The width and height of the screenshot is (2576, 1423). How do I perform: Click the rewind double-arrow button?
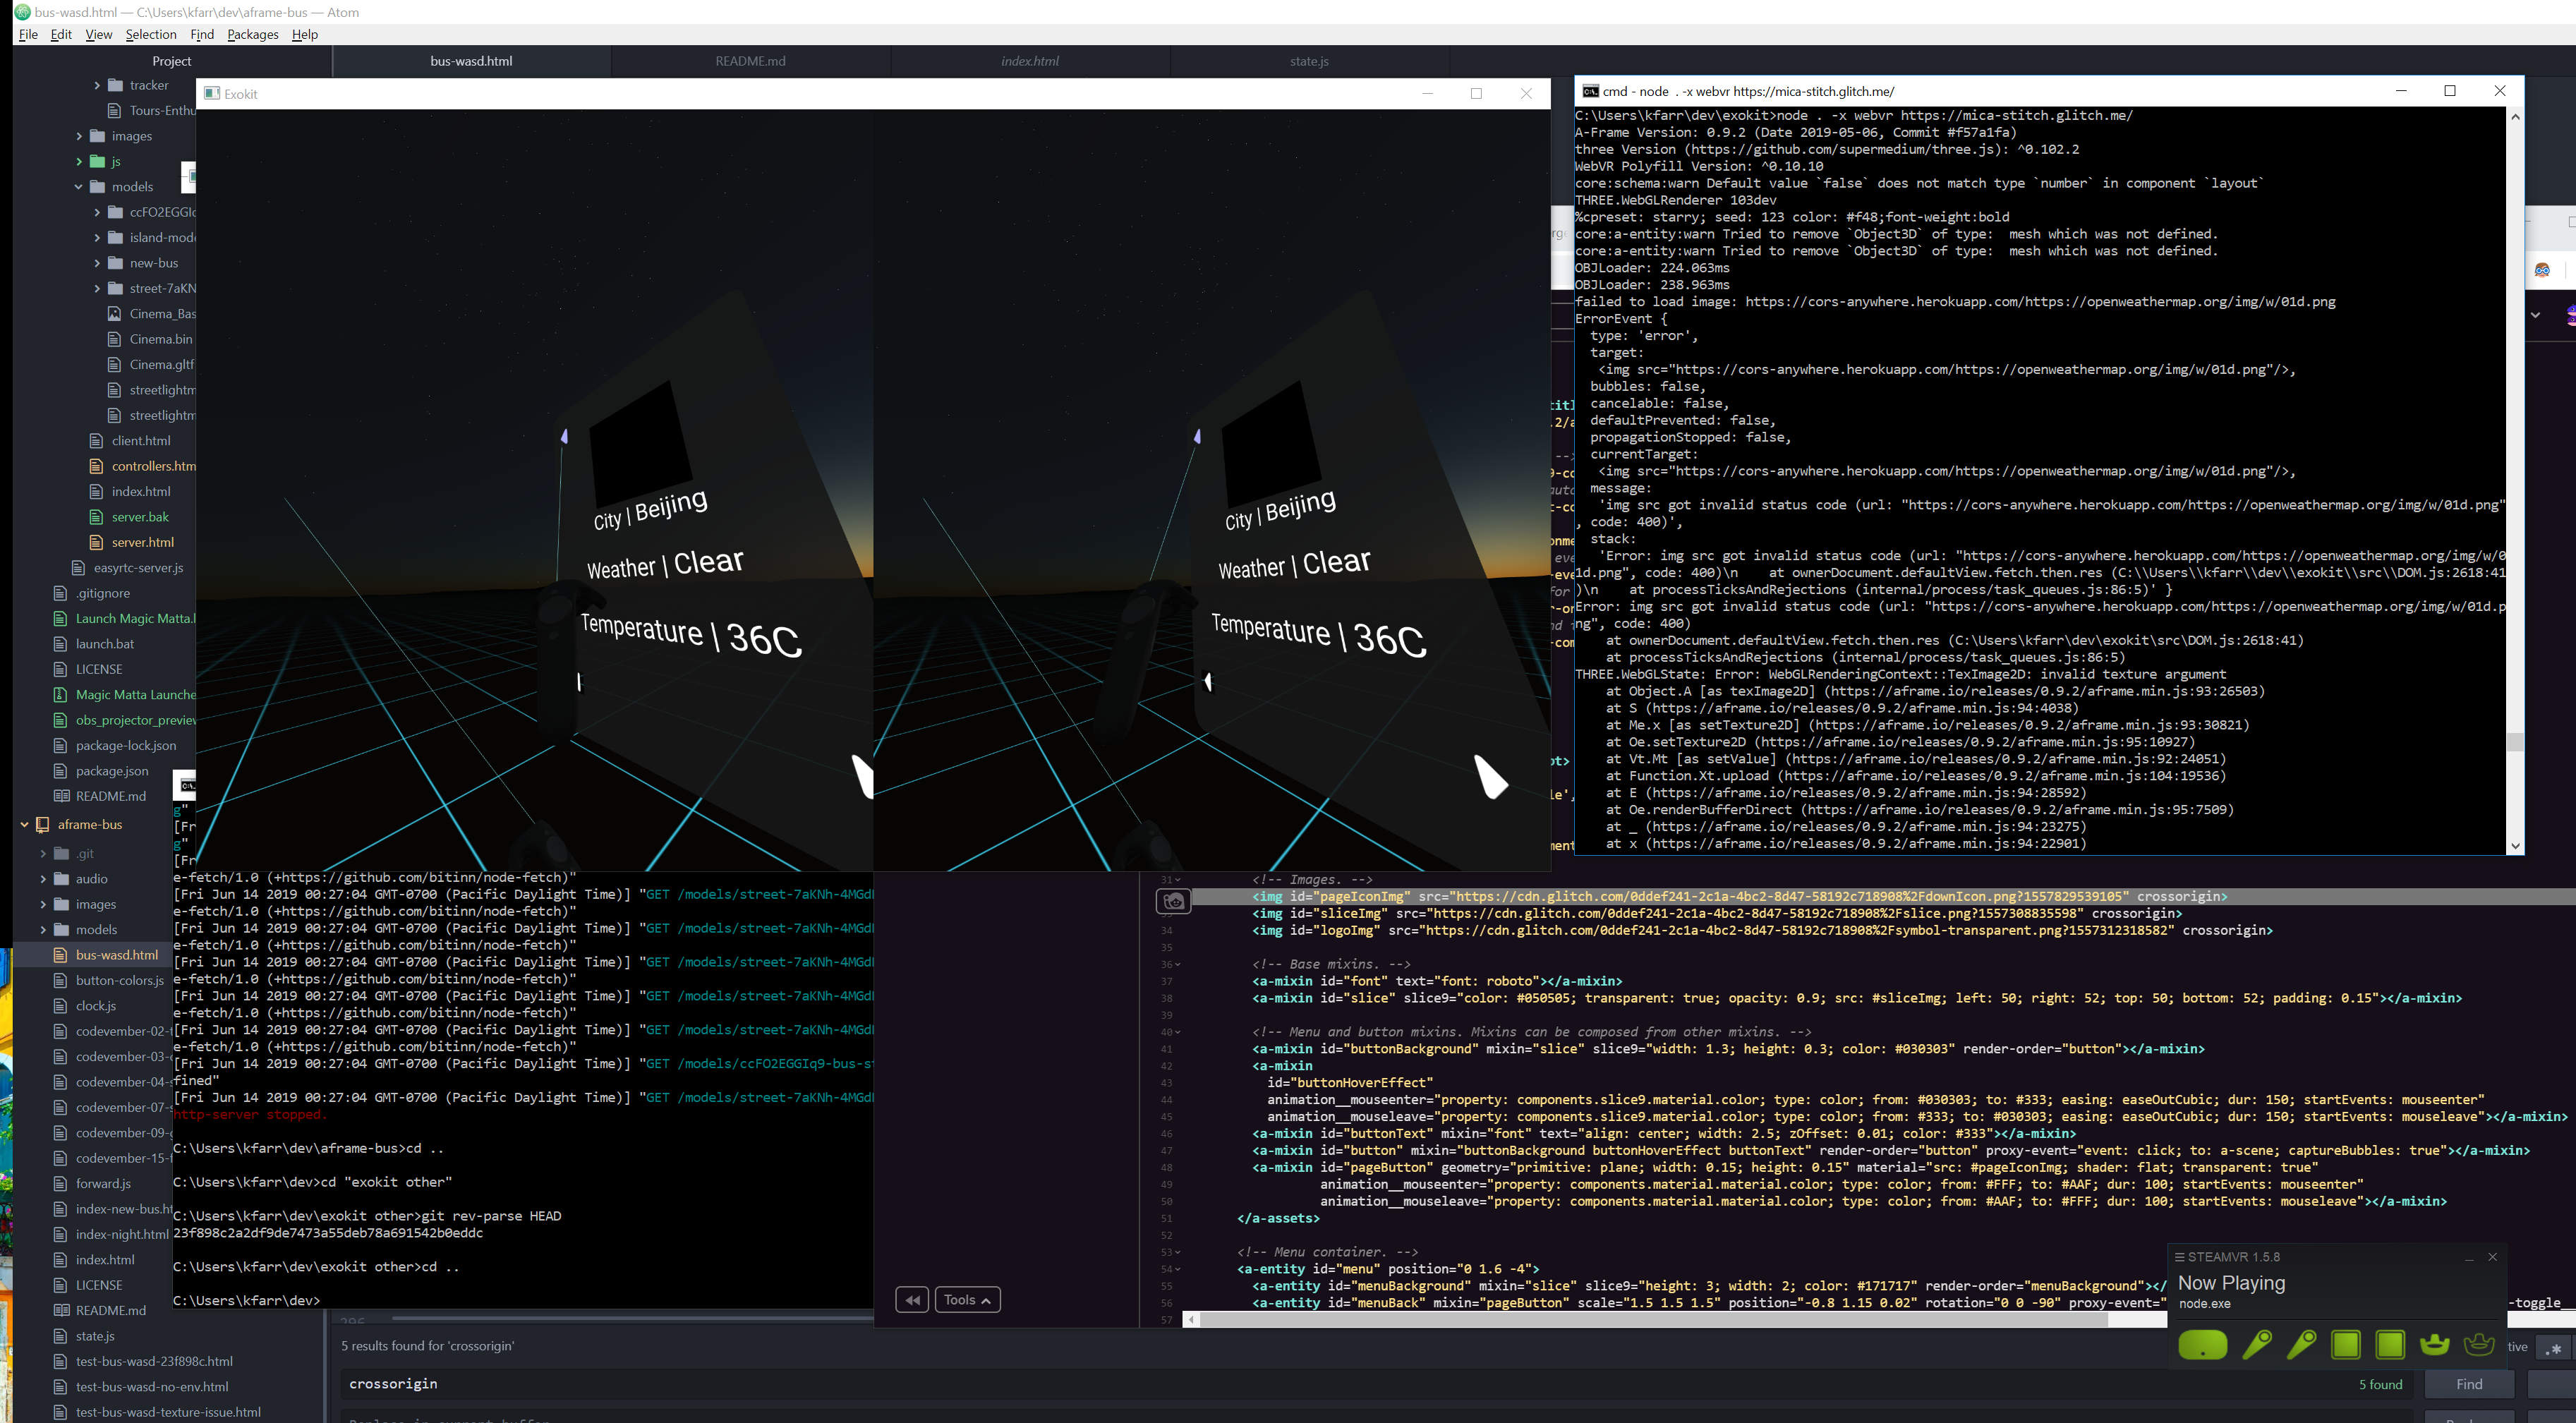912,1300
